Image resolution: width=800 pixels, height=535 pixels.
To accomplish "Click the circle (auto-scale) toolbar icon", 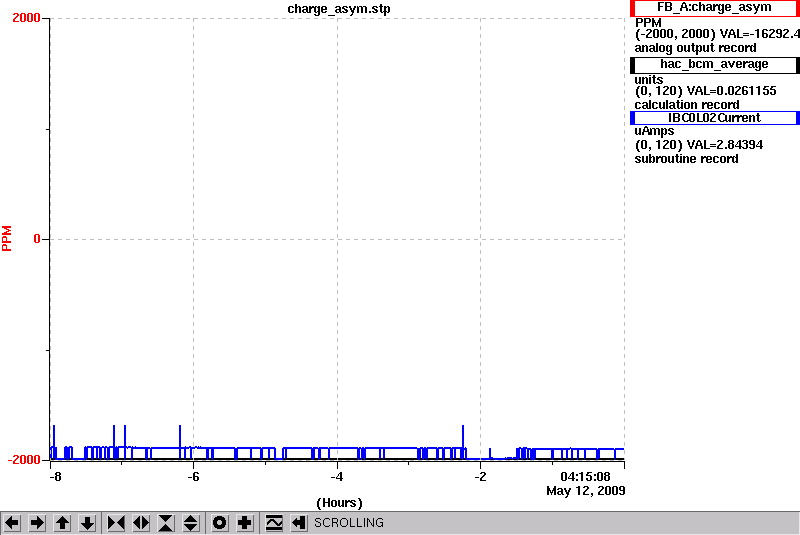I will click(219, 523).
